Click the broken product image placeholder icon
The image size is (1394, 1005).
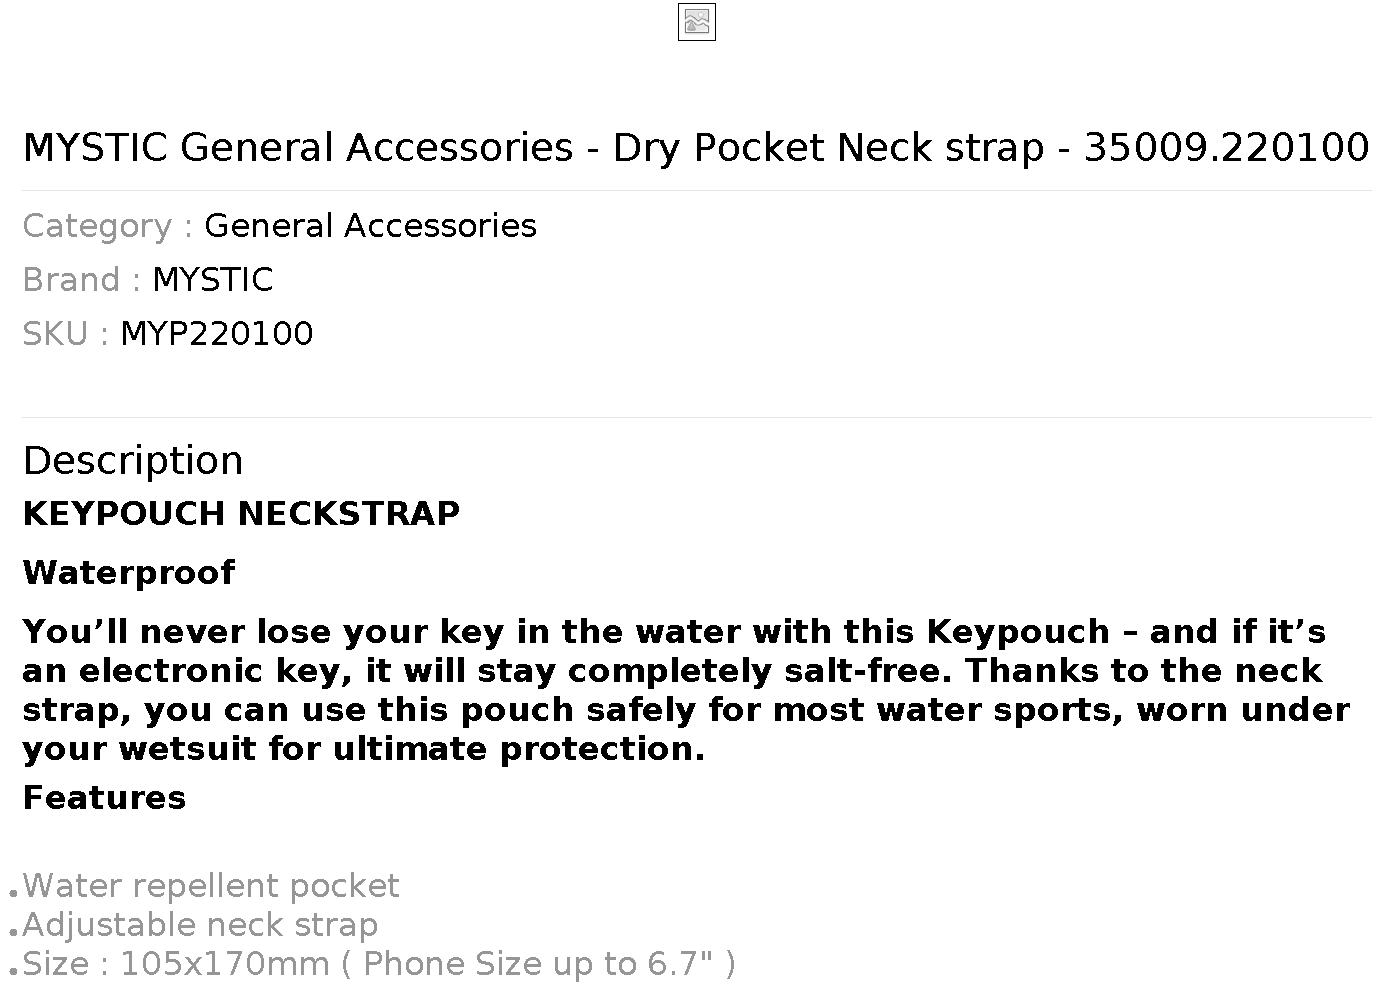point(697,22)
